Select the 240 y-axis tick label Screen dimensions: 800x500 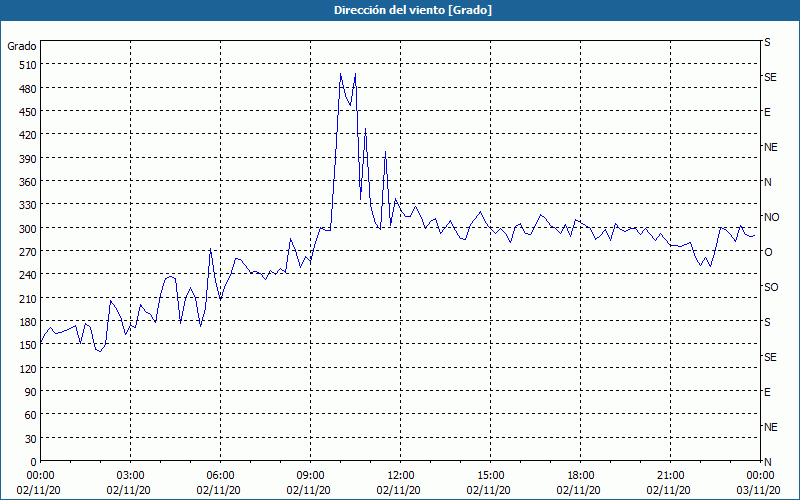(28, 276)
